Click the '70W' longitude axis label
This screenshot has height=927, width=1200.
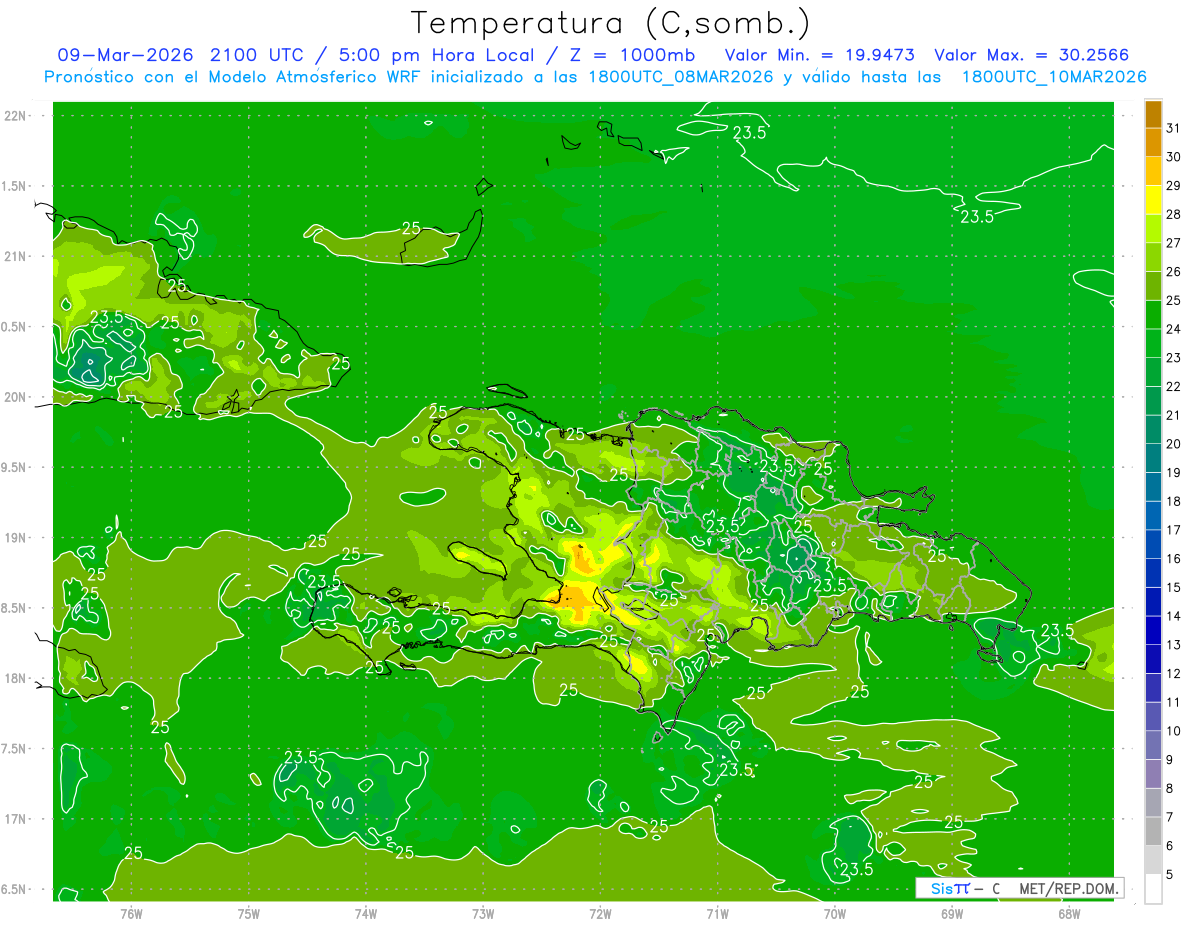coord(834,913)
